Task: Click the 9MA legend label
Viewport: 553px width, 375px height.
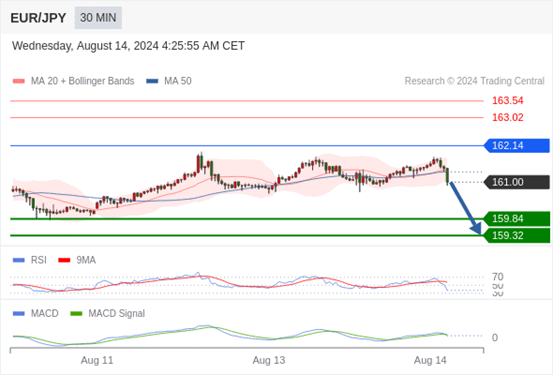Action: tap(86, 260)
